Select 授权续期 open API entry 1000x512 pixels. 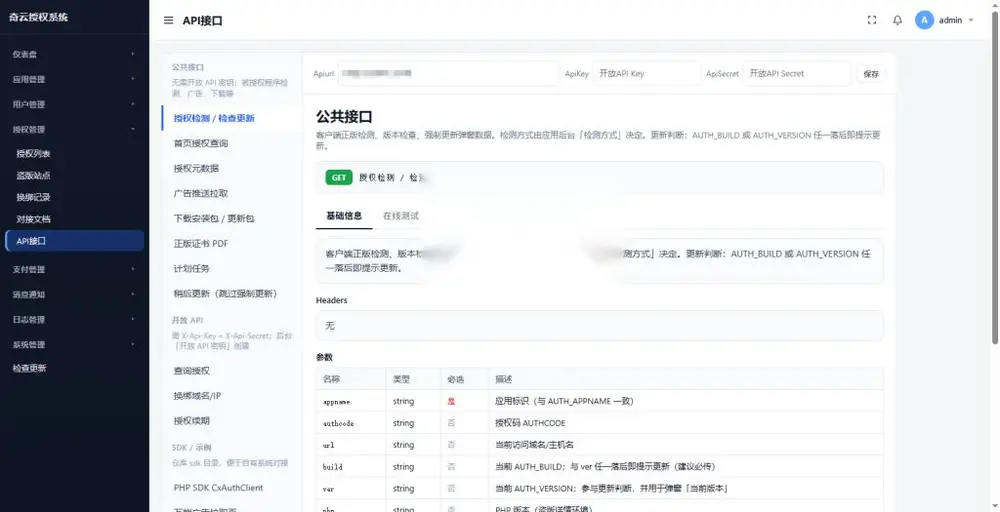tap(232, 421)
